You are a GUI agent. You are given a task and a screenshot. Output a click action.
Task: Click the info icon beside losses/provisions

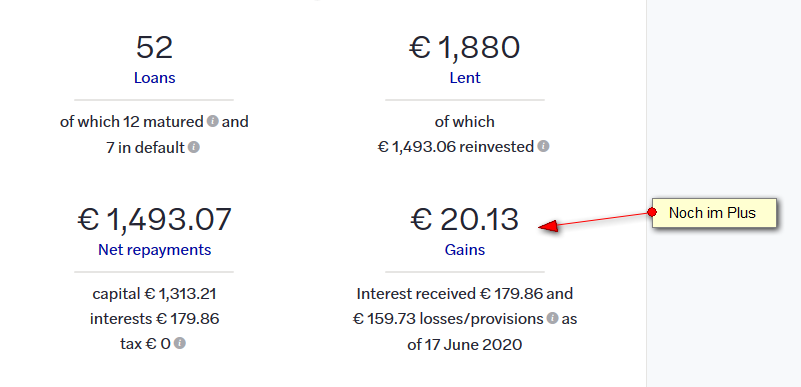pyautogui.click(x=552, y=319)
